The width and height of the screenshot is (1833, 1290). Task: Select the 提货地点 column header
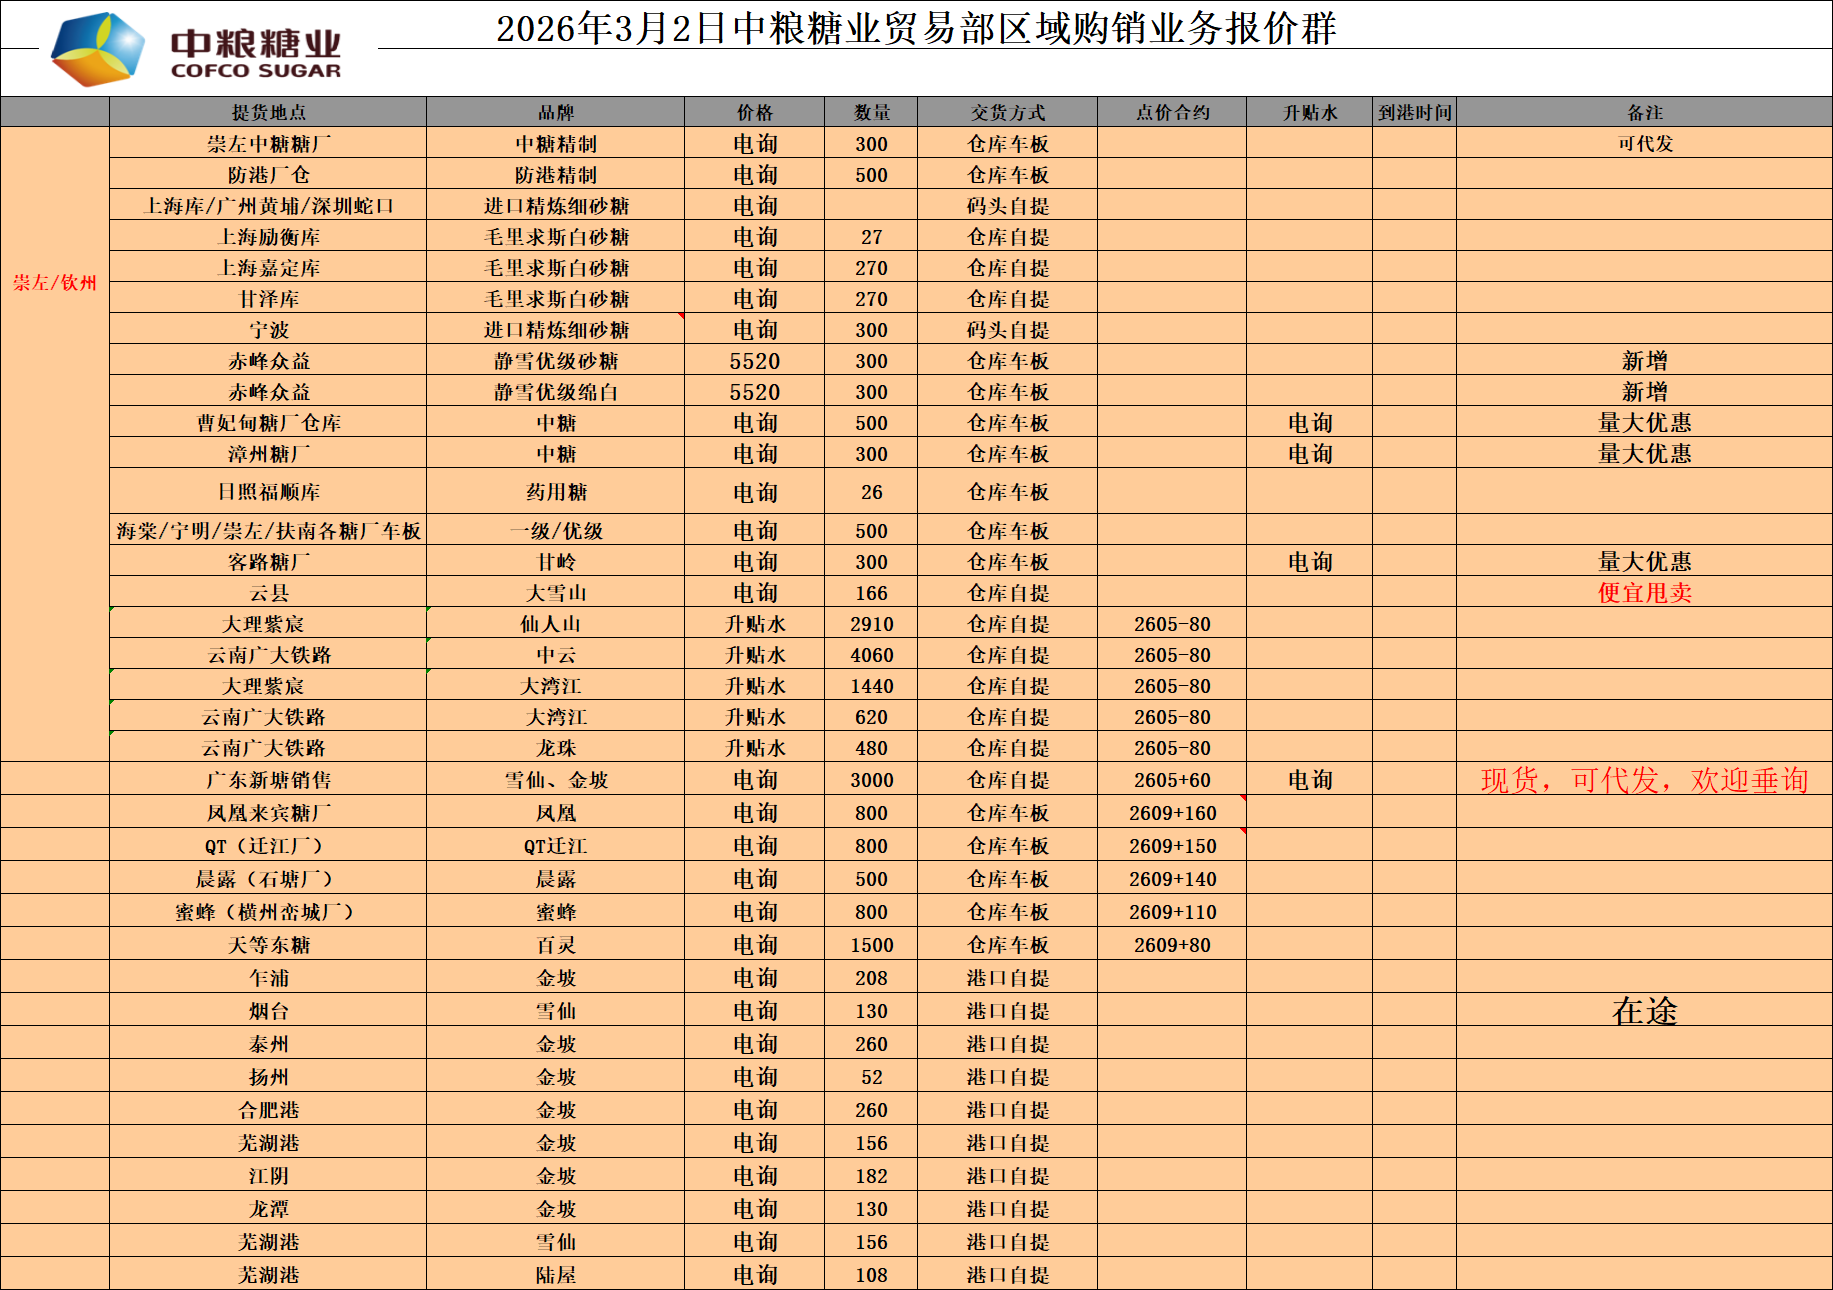[x=268, y=112]
